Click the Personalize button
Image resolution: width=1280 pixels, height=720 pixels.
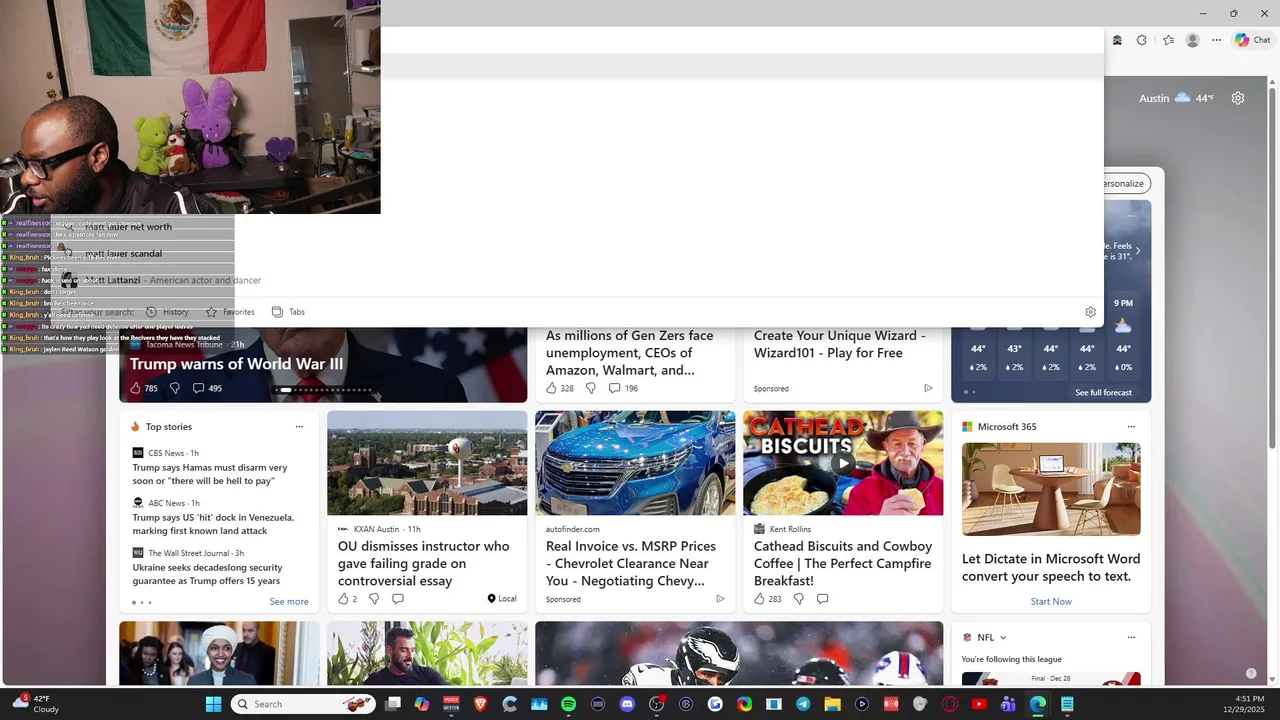click(x=1127, y=183)
